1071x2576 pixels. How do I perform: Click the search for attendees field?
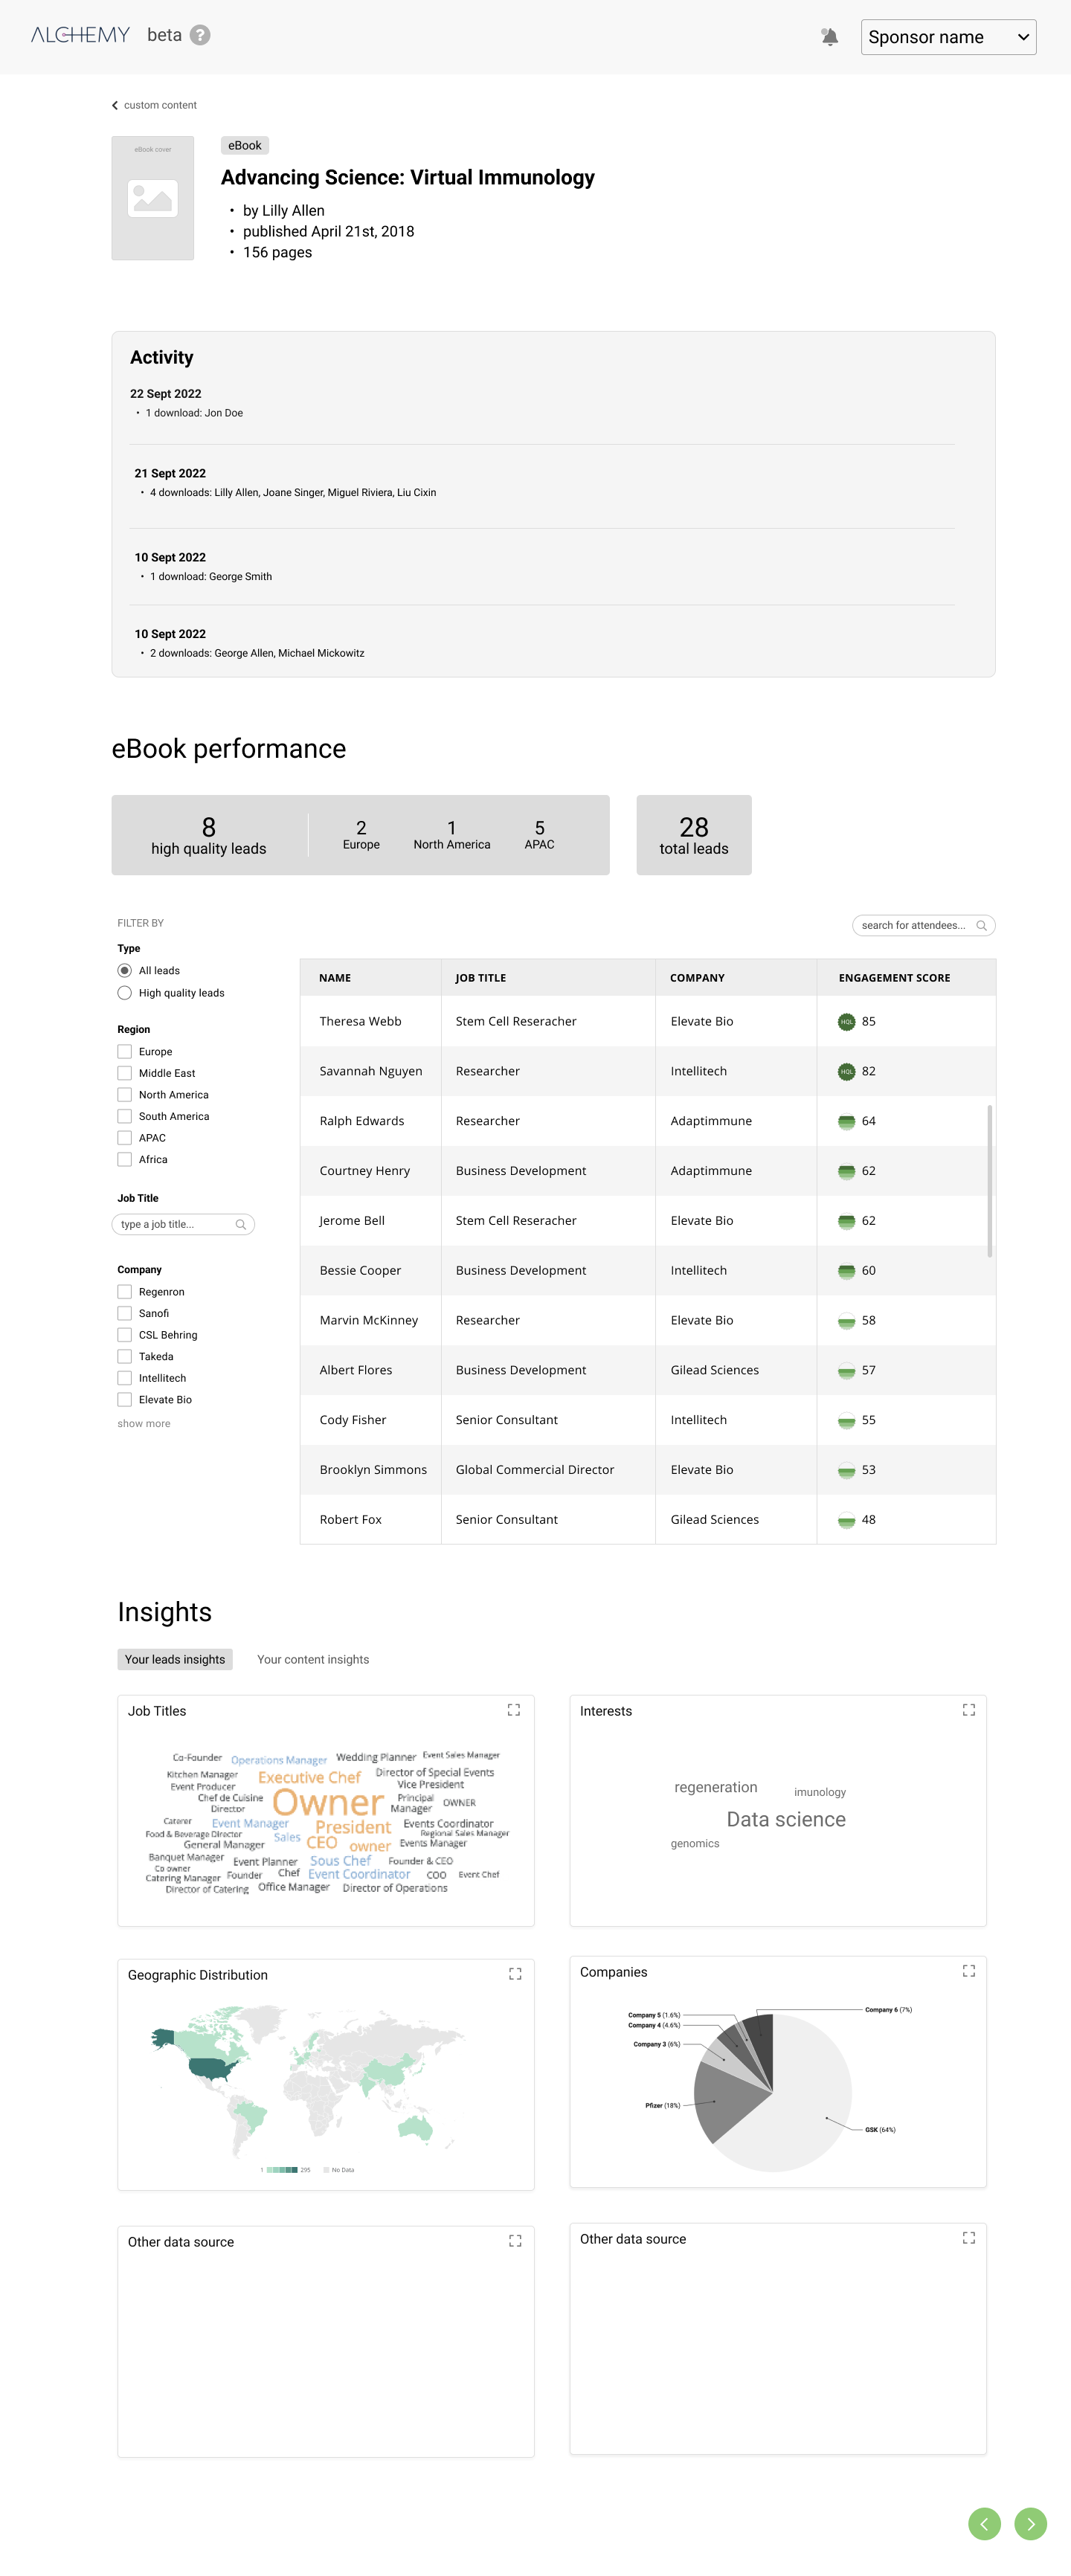(x=923, y=925)
